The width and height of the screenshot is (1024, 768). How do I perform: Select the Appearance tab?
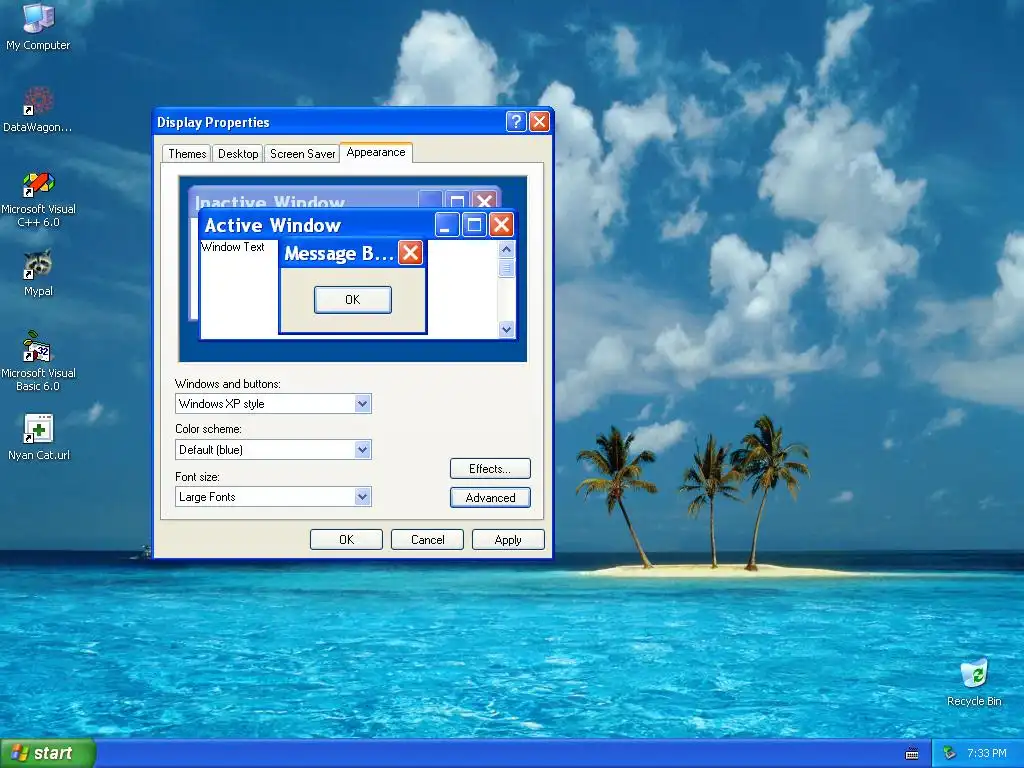tap(376, 152)
